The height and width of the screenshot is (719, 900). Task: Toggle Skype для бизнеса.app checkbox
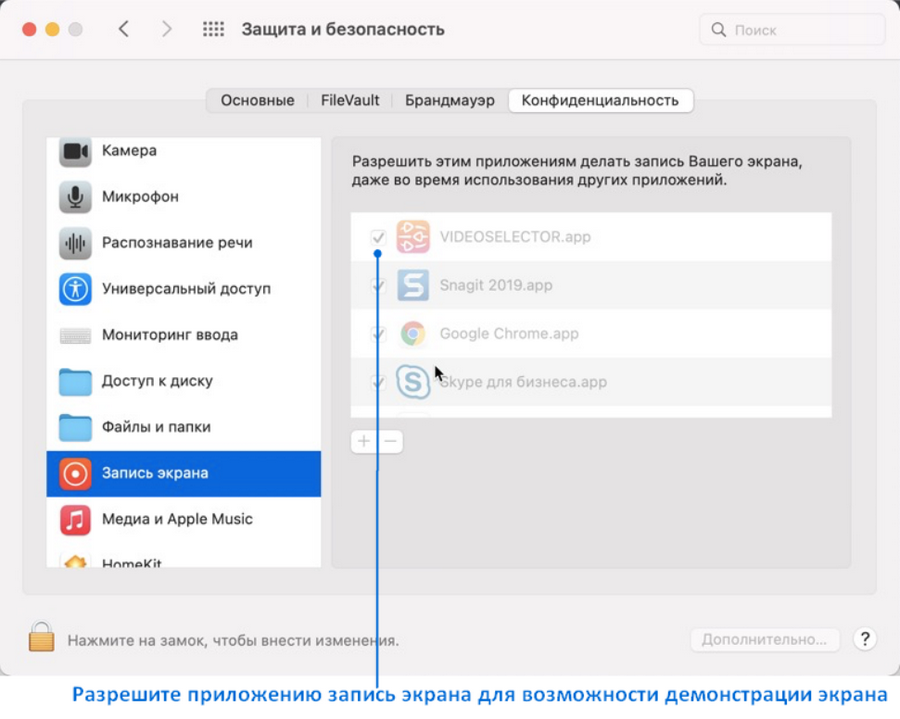[x=378, y=382]
